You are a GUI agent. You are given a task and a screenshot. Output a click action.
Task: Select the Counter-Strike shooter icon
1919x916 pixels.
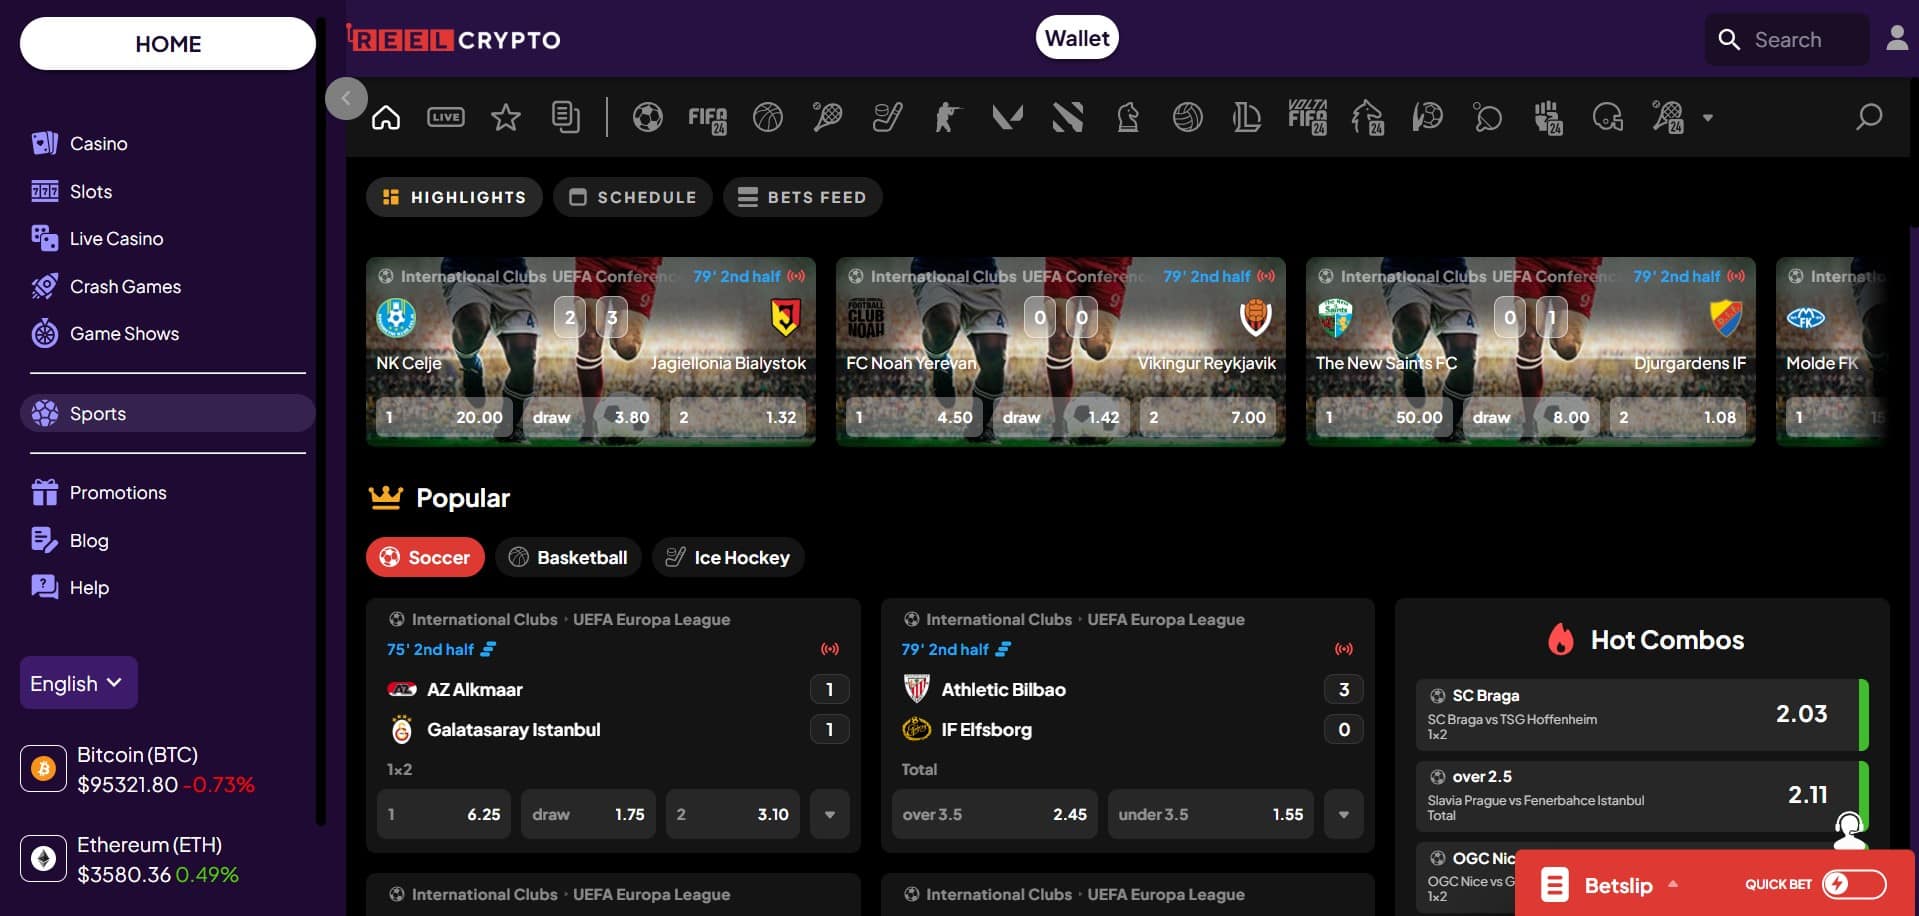click(x=947, y=118)
